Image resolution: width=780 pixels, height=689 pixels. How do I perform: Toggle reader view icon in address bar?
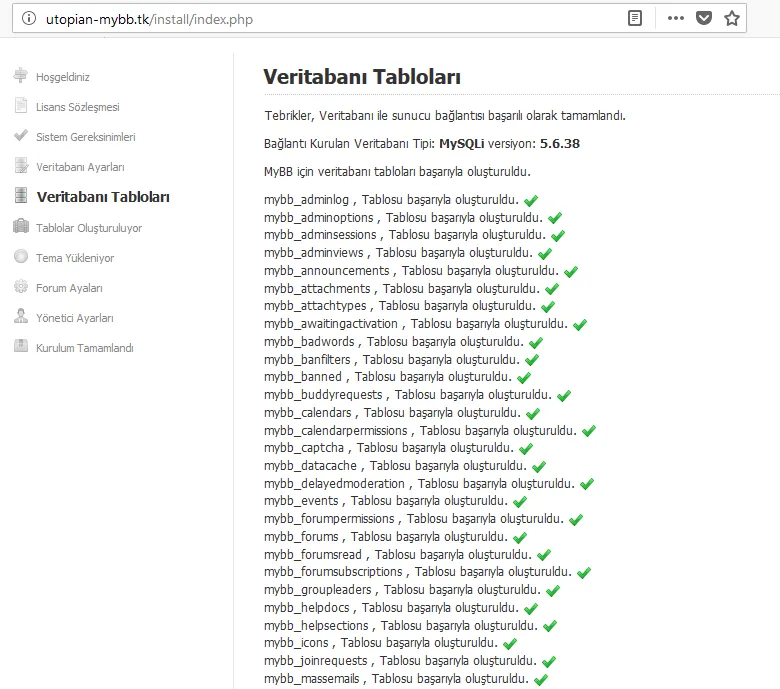tap(635, 18)
